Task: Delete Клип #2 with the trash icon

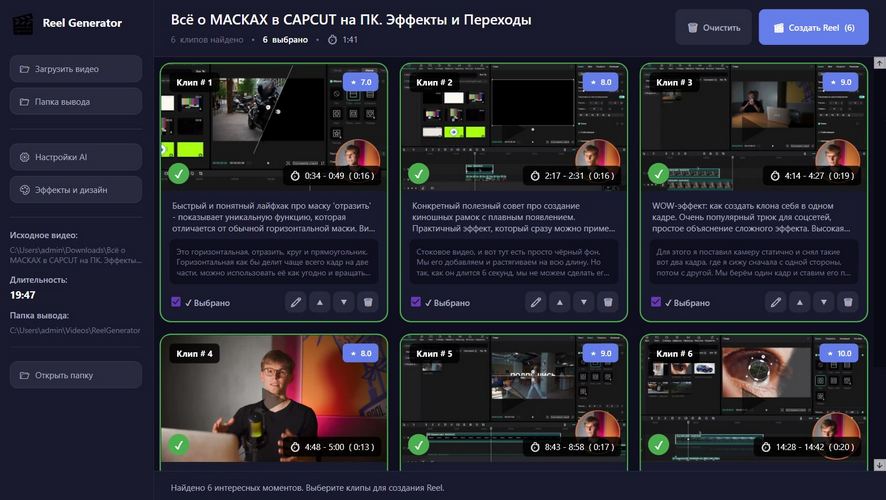Action: (608, 302)
